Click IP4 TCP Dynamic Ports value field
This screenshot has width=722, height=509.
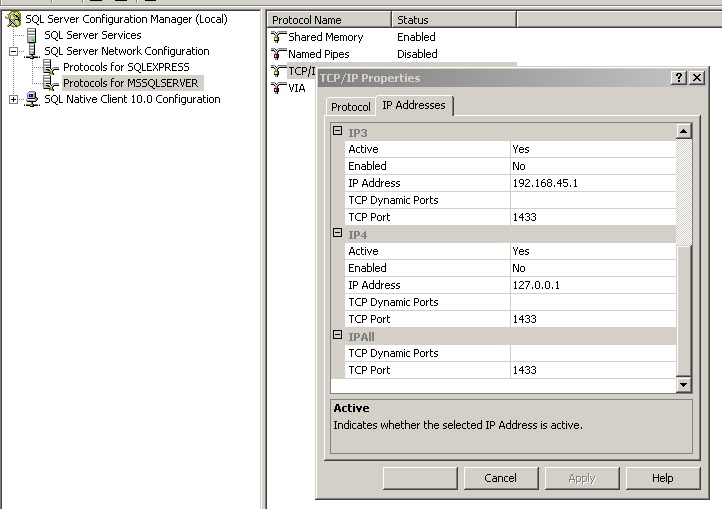[x=593, y=302]
